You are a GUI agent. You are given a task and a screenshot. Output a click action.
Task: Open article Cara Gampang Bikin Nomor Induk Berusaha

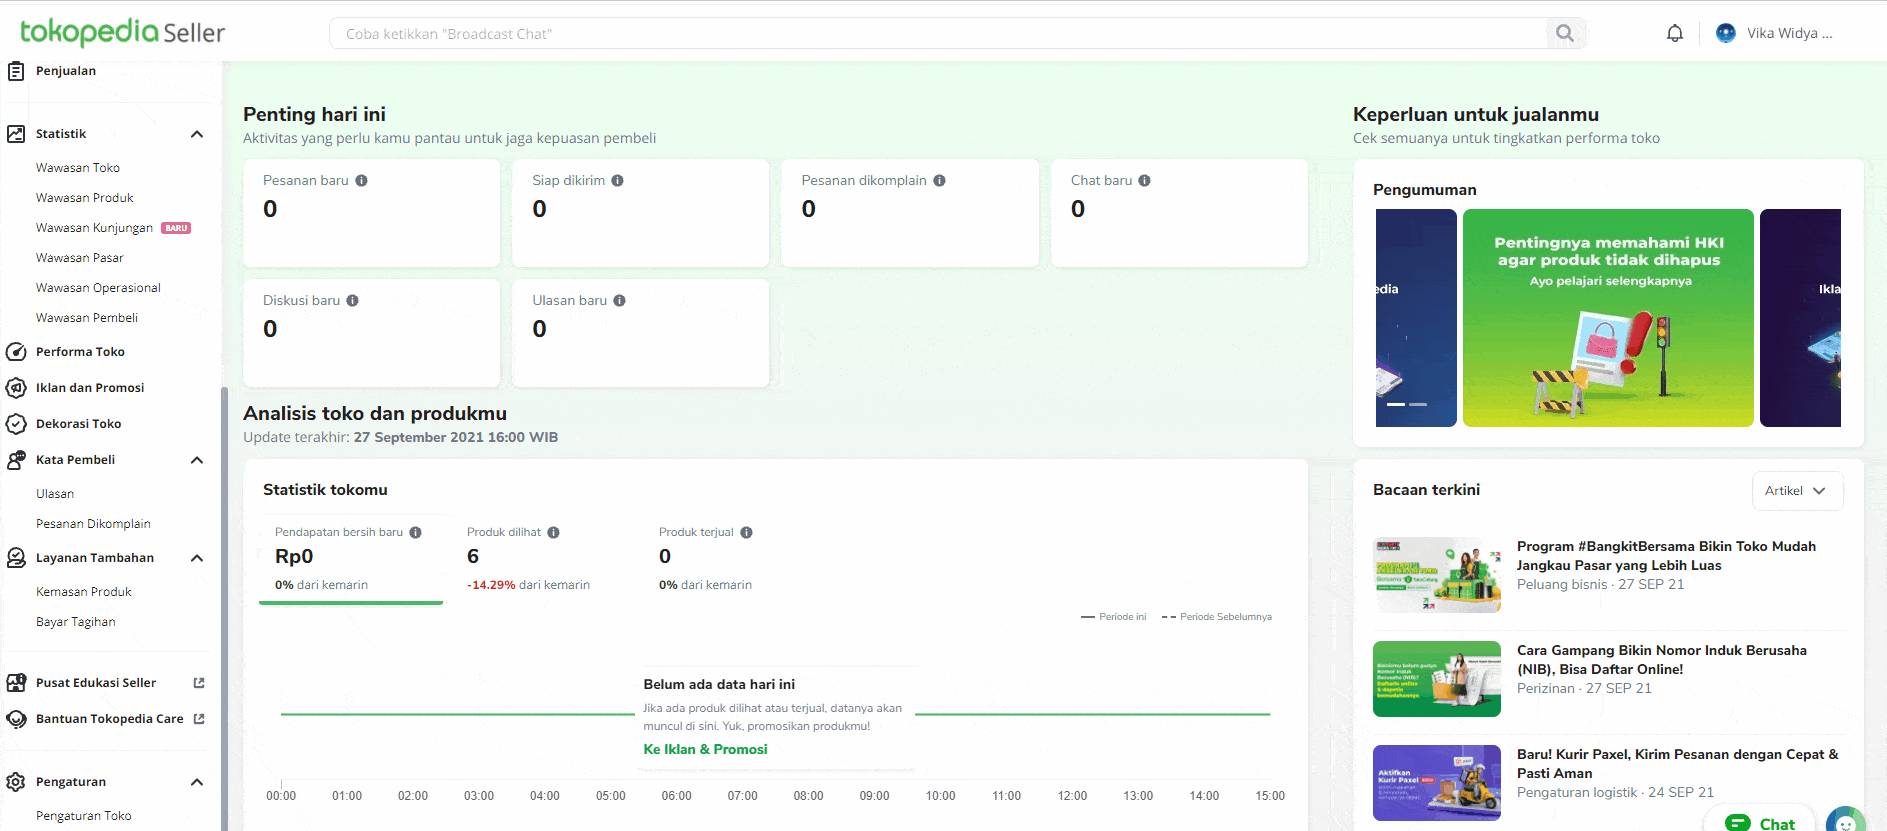1662,660
